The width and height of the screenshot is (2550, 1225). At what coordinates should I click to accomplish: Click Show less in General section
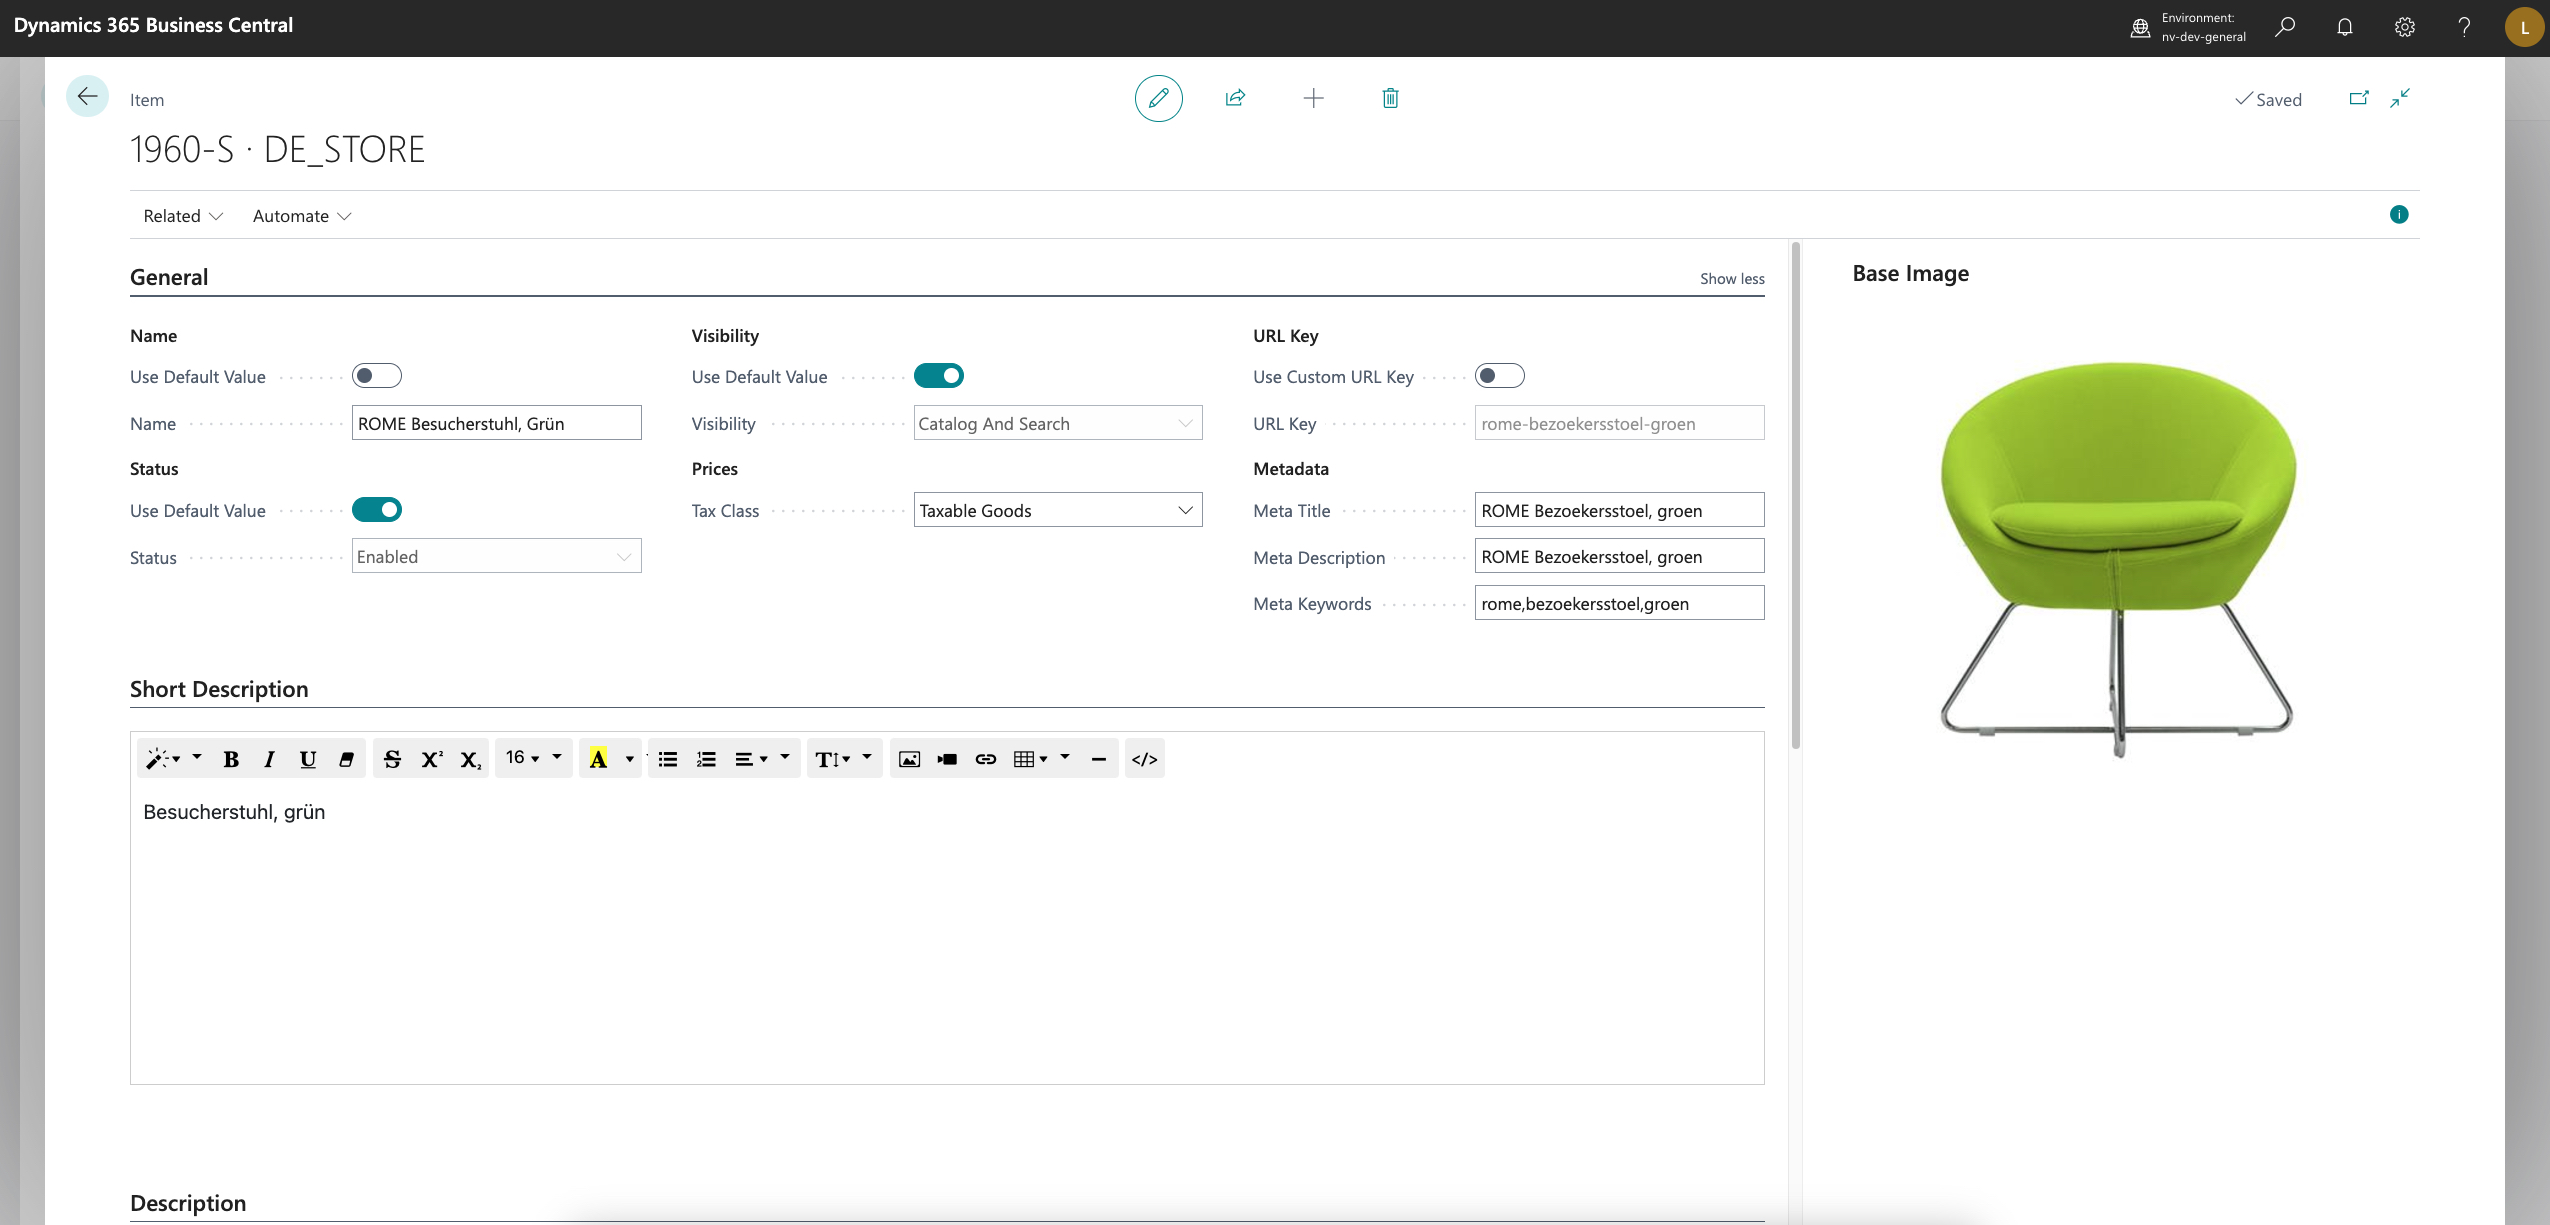(x=1731, y=279)
